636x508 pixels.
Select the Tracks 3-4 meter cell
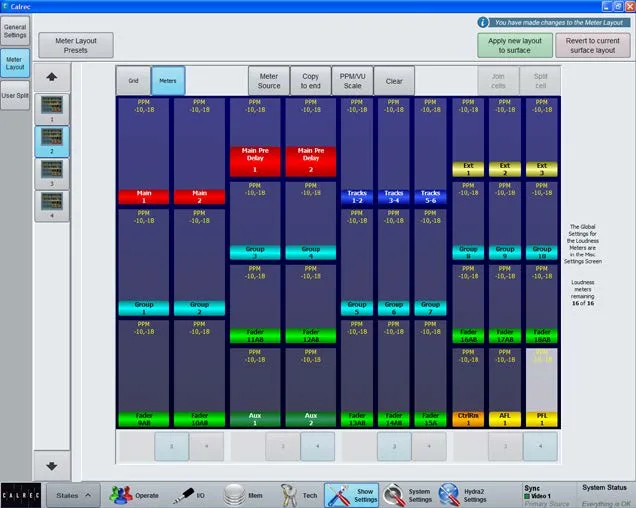point(393,151)
